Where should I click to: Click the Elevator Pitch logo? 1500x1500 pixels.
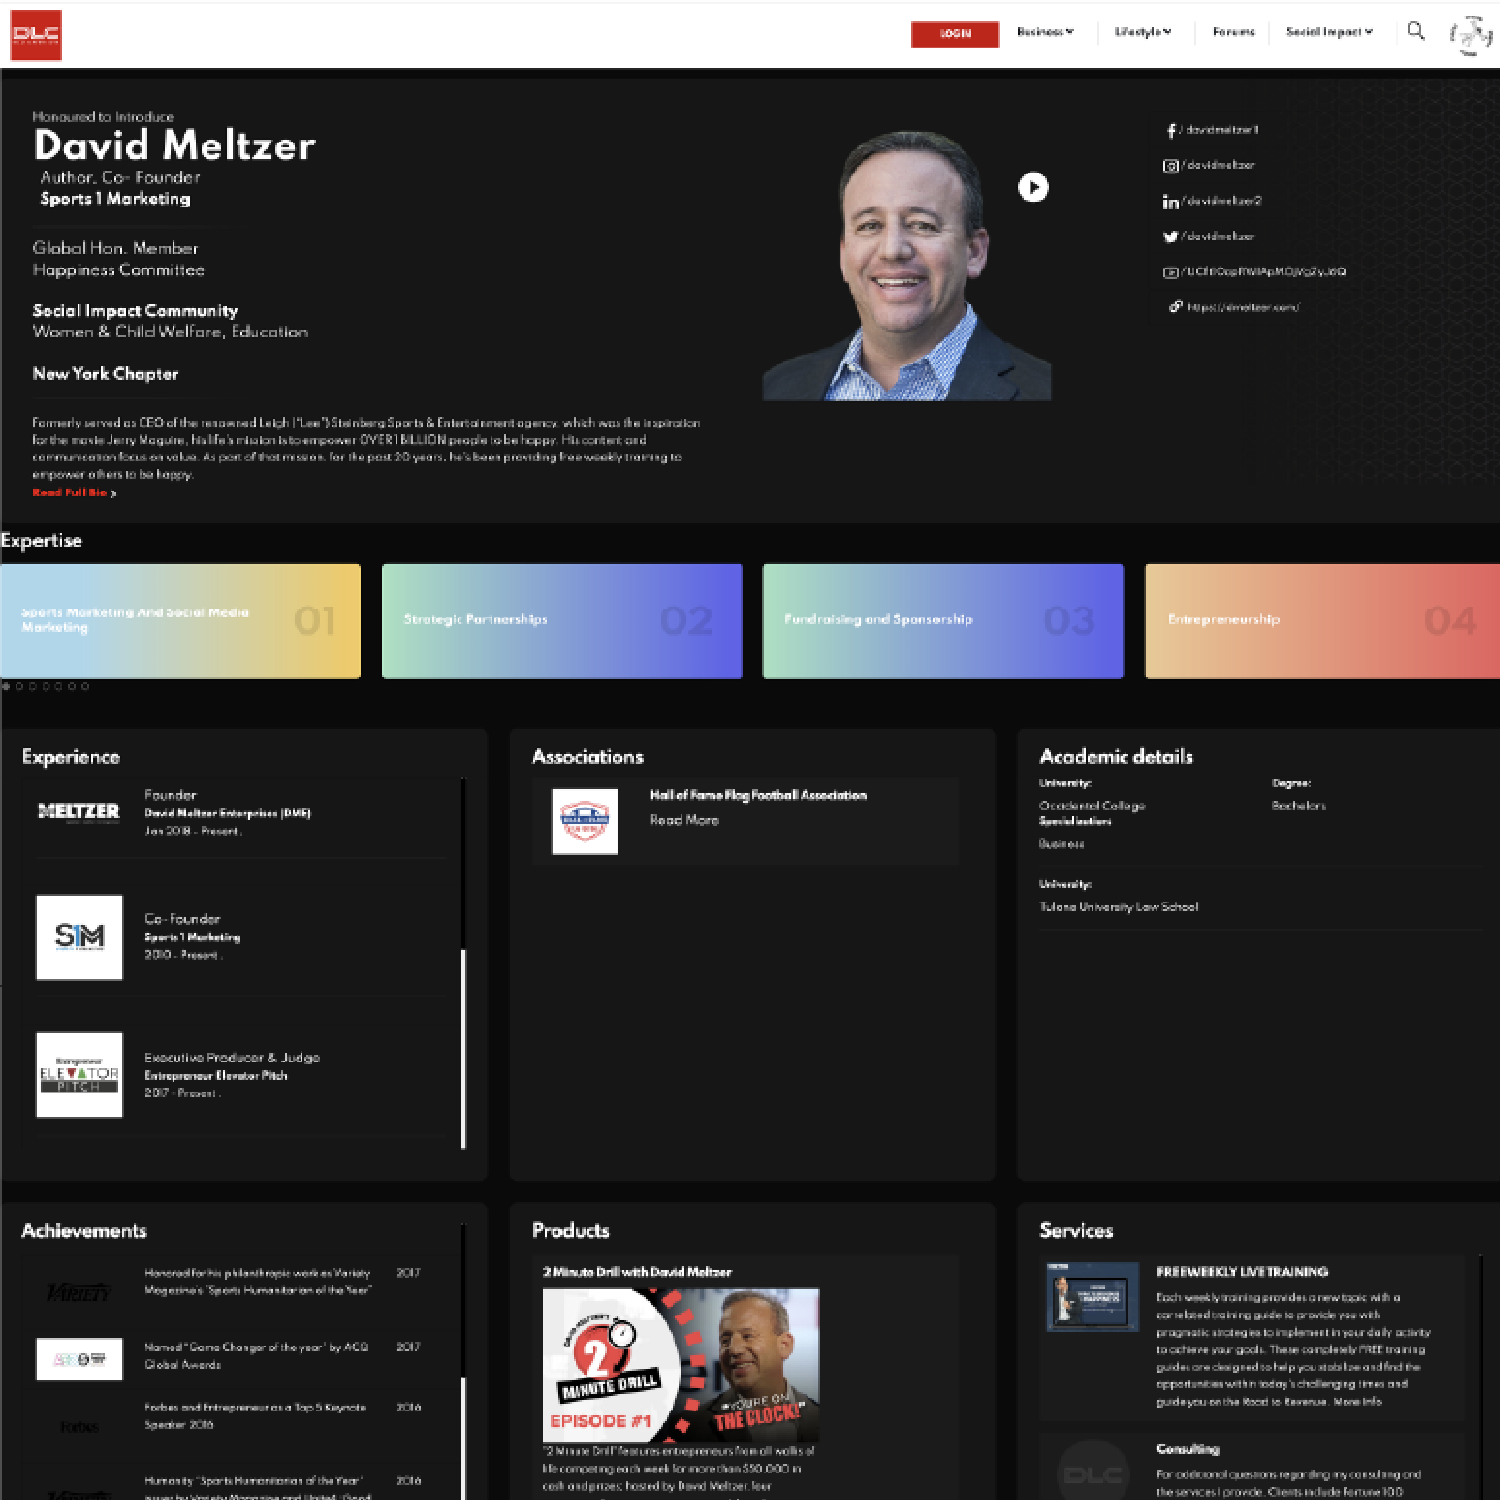[79, 1075]
